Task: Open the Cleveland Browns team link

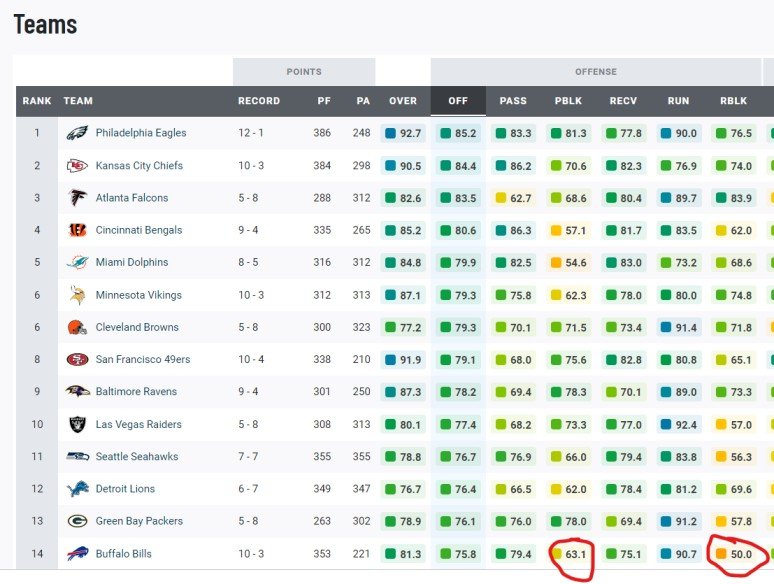Action: [137, 327]
